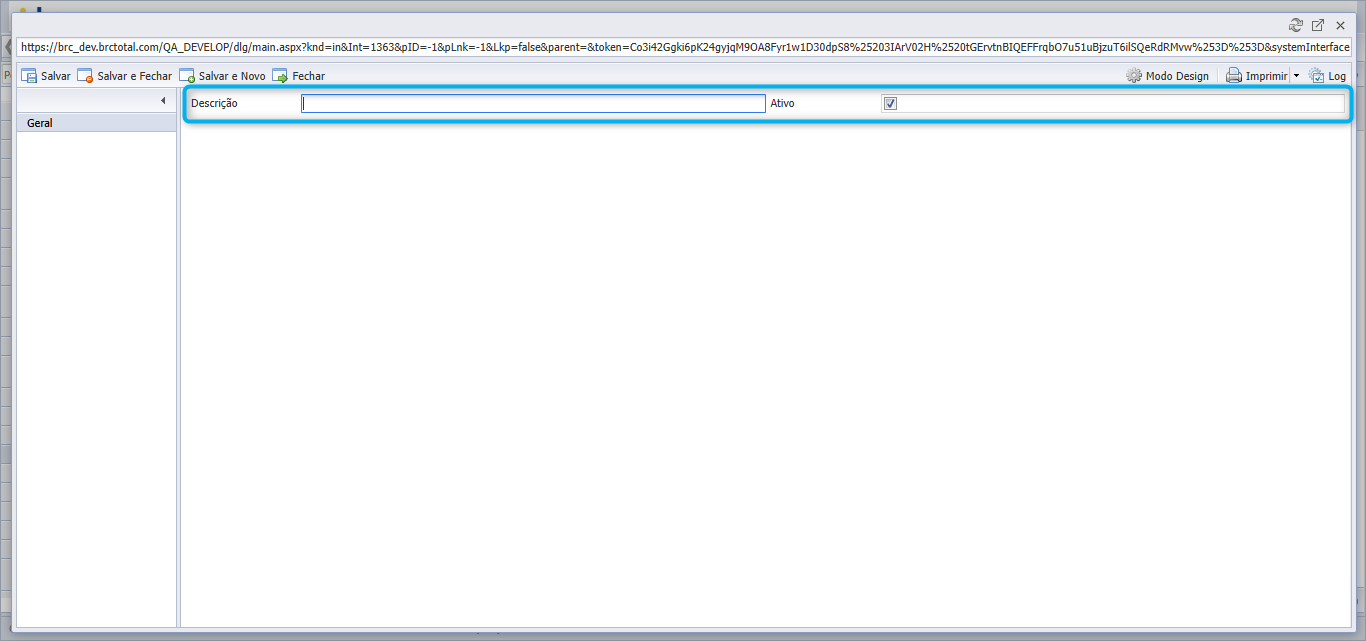Close the dialog with the X

1340,25
